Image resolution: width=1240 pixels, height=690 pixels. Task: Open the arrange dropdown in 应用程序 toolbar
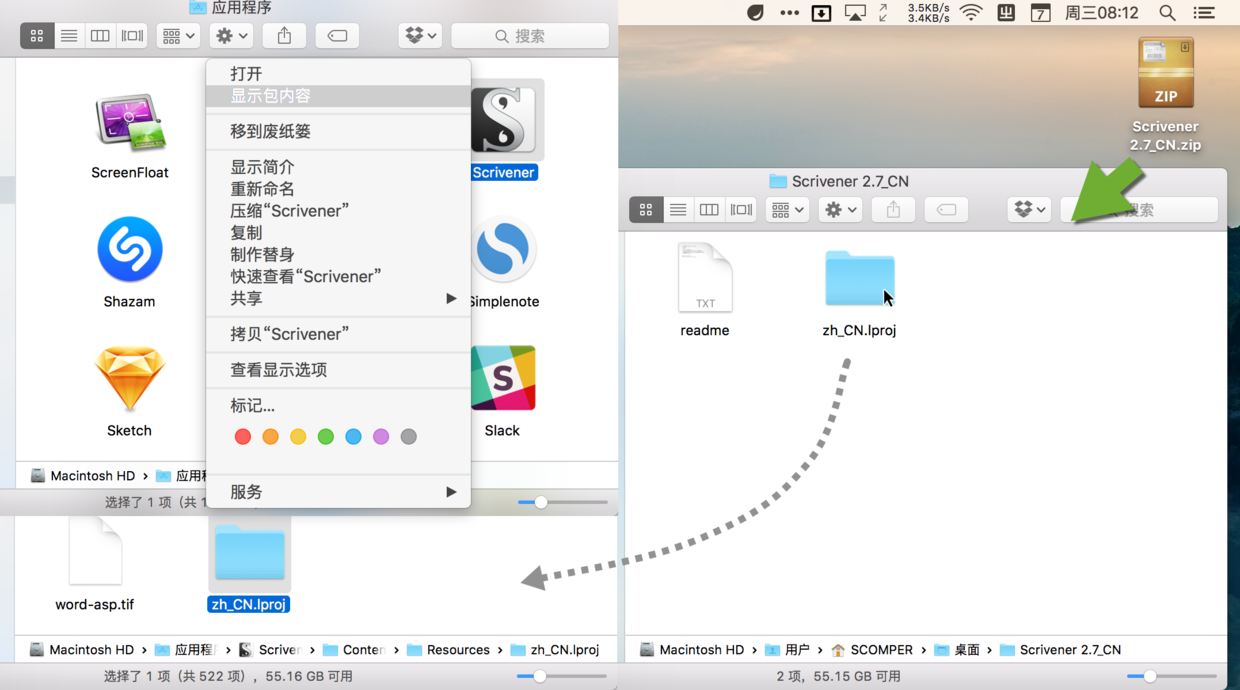[178, 36]
